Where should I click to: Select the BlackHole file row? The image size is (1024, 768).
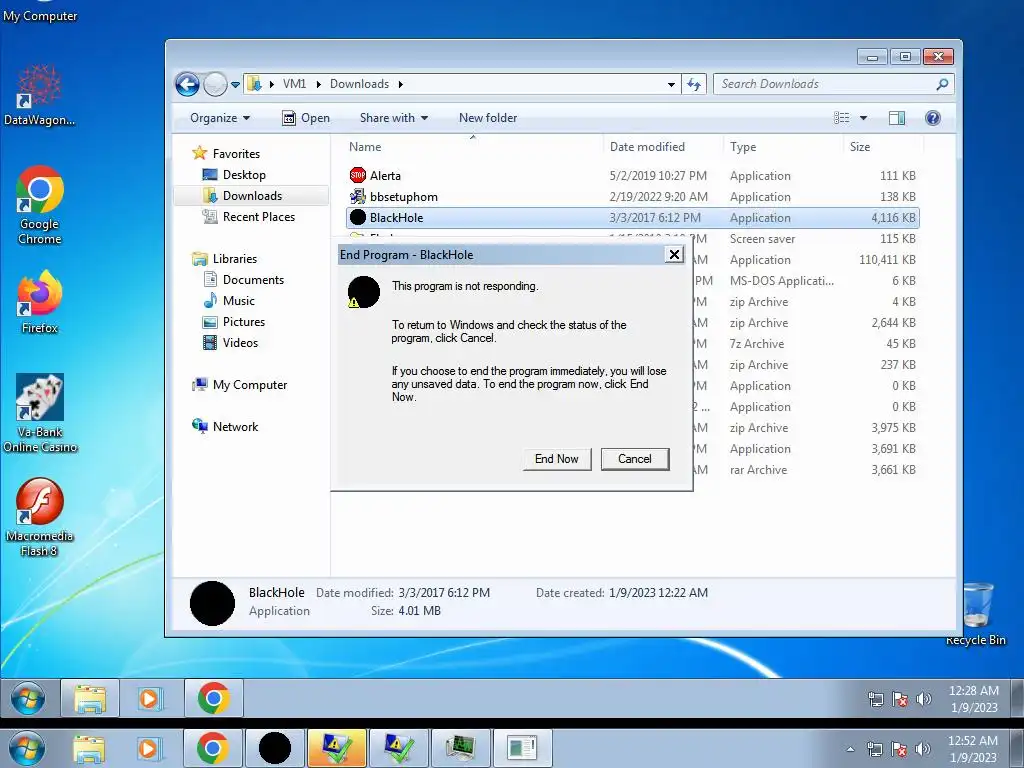coord(632,217)
